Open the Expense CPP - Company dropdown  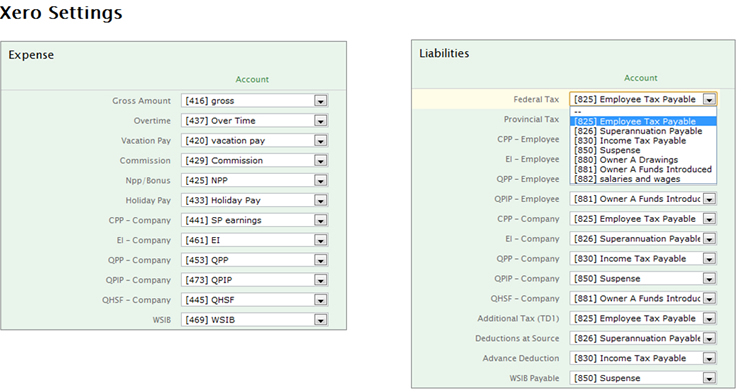point(254,220)
